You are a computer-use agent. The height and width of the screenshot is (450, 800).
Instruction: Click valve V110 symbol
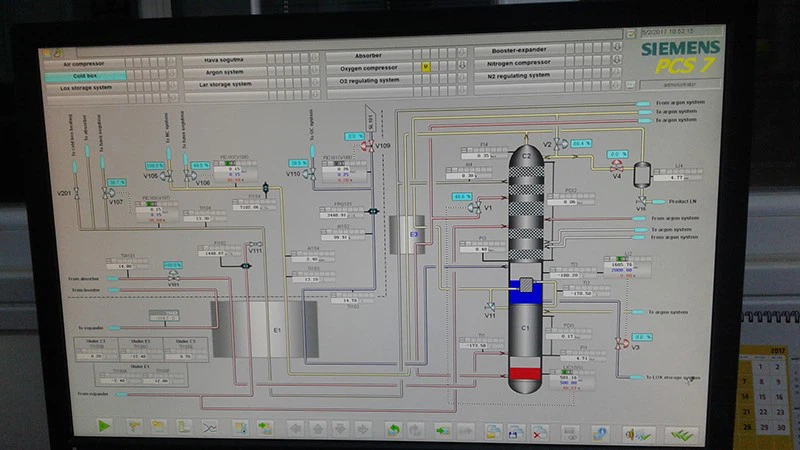pos(309,174)
